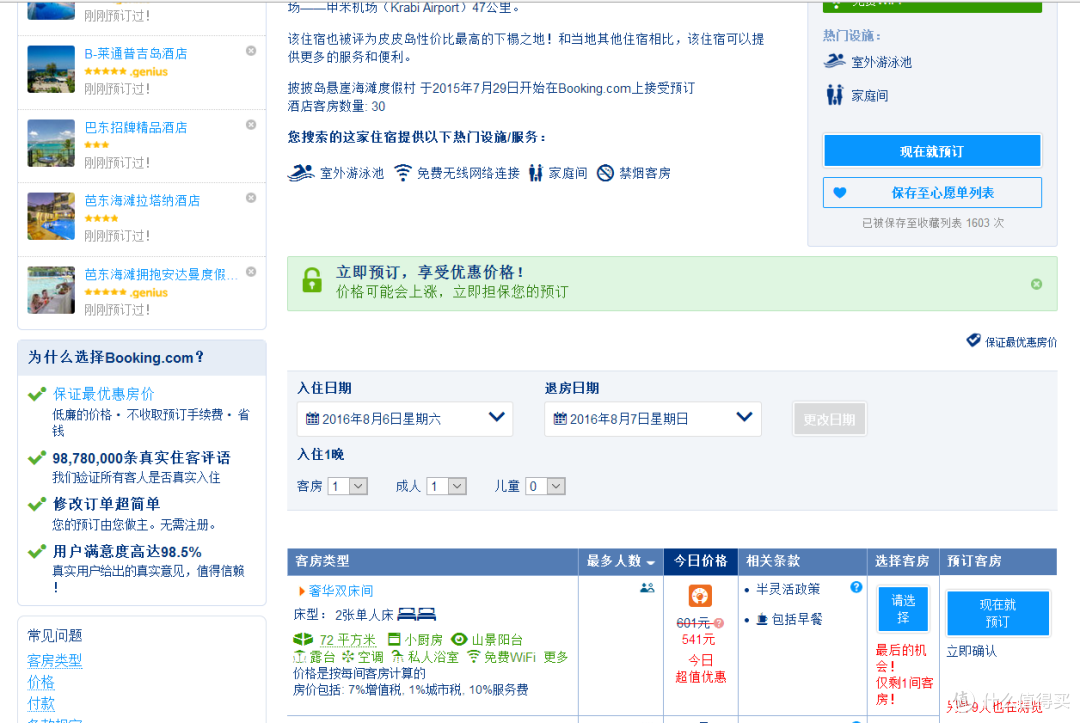
Task: Open the B-莱通普吉岛酒店 link
Action: point(136,54)
